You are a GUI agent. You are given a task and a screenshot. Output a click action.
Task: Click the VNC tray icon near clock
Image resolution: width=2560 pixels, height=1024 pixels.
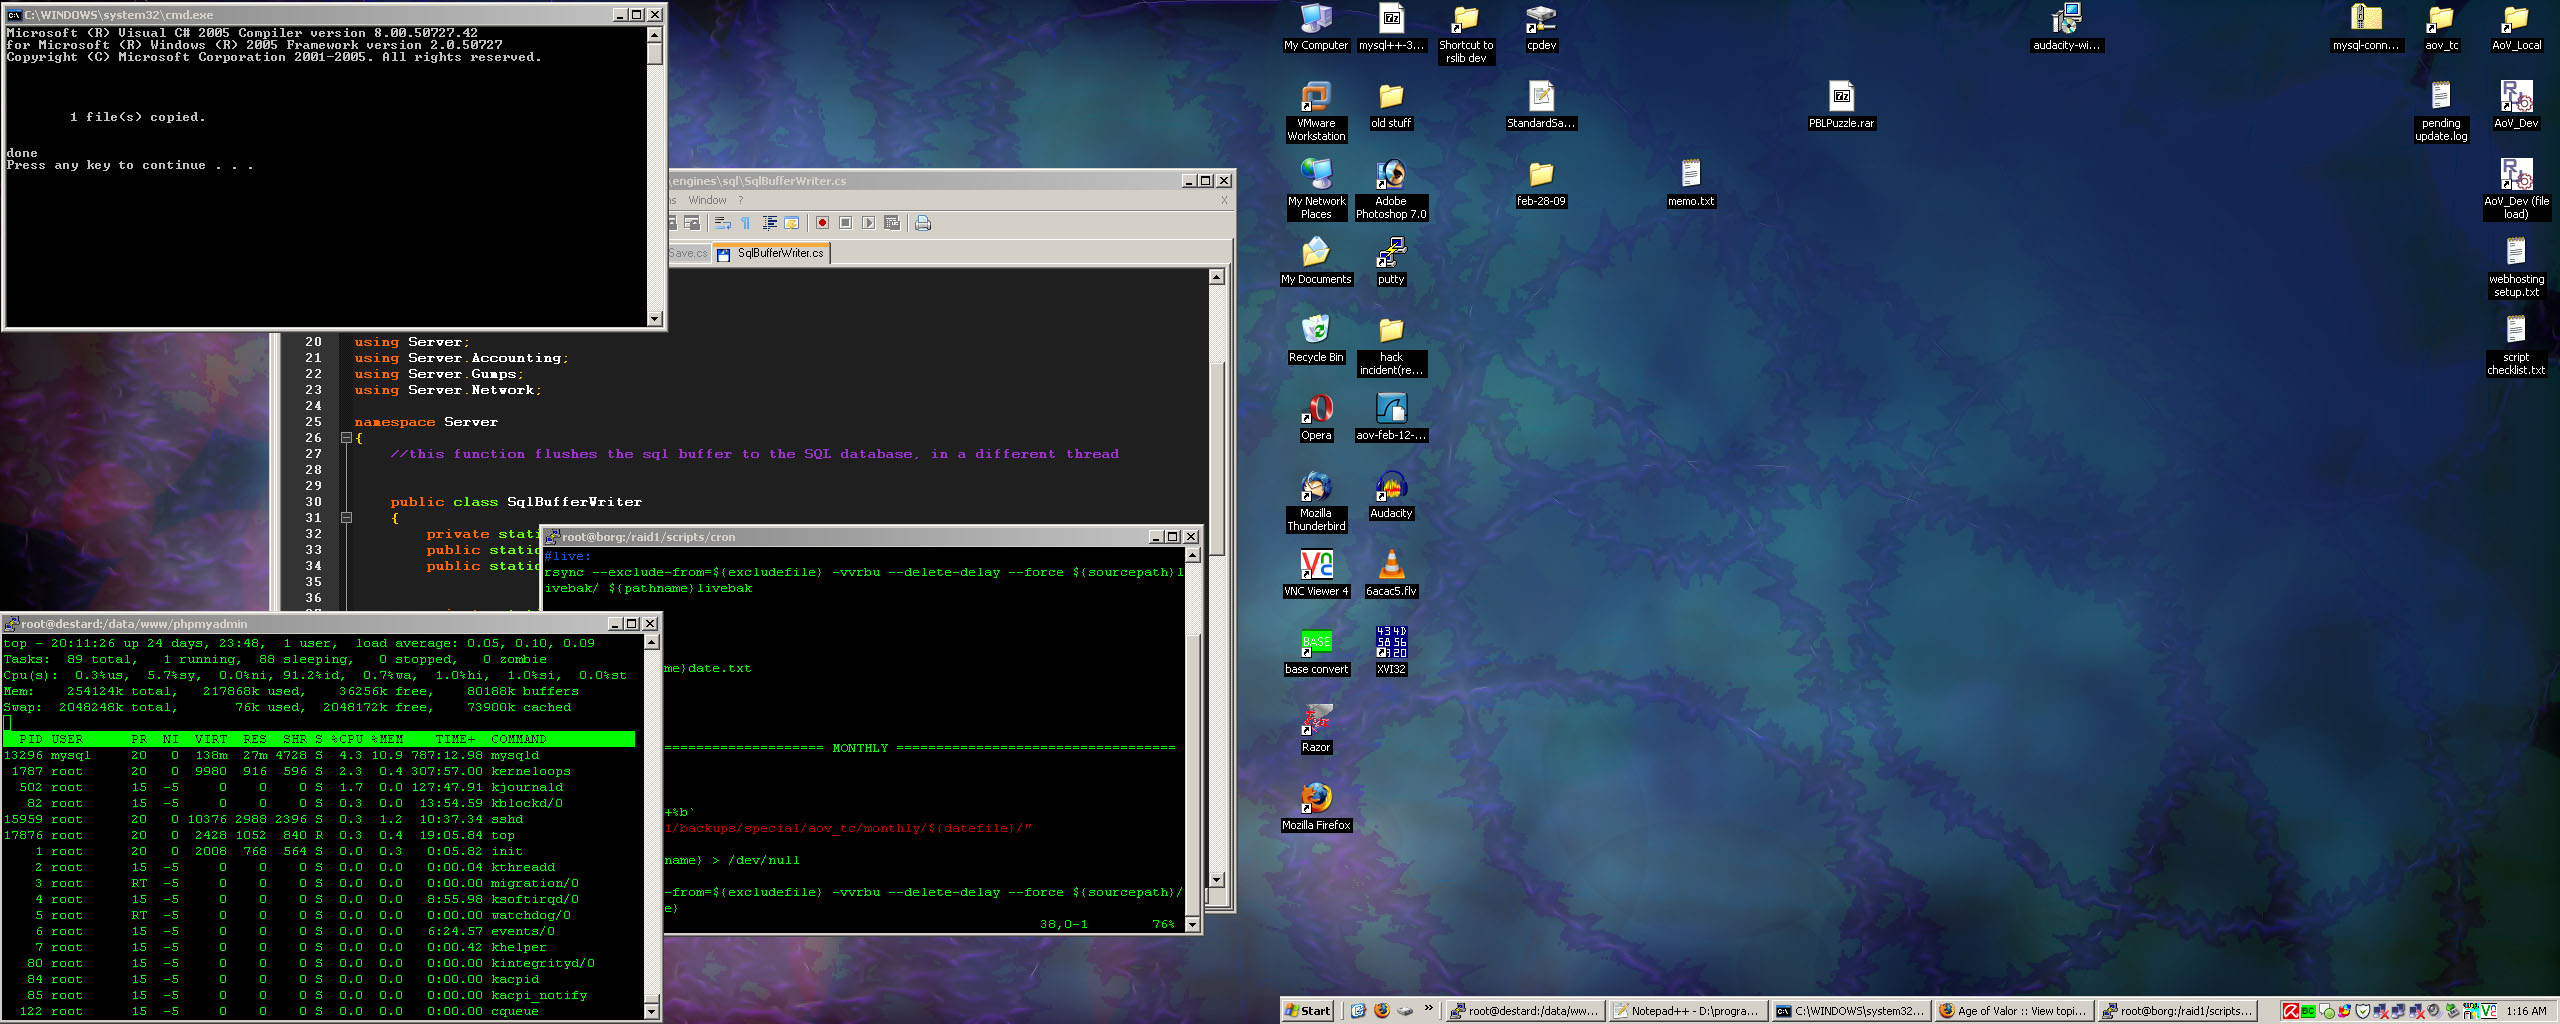tap(2489, 1011)
